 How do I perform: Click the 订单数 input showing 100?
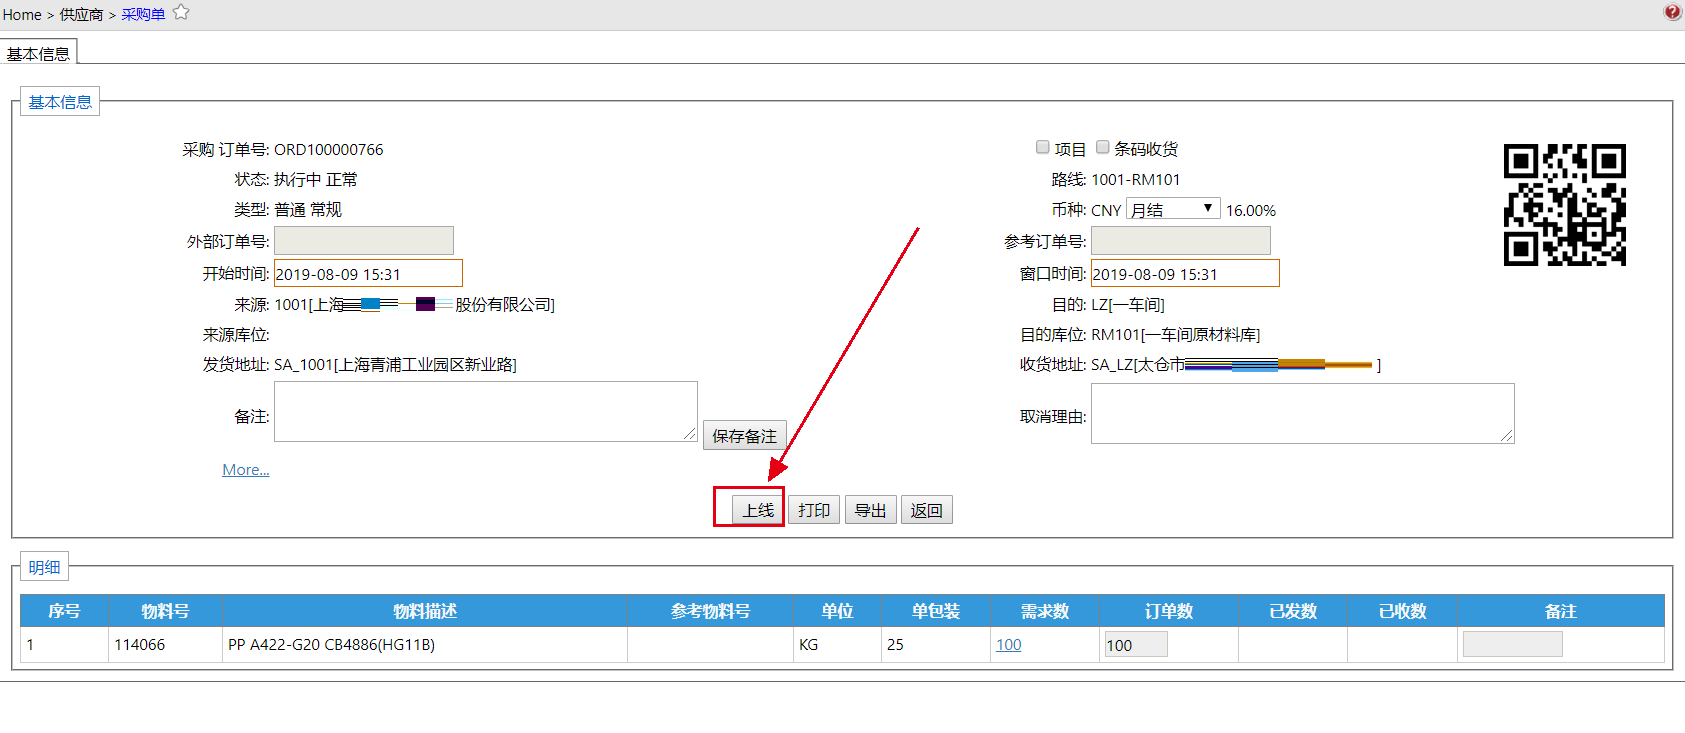click(1136, 645)
